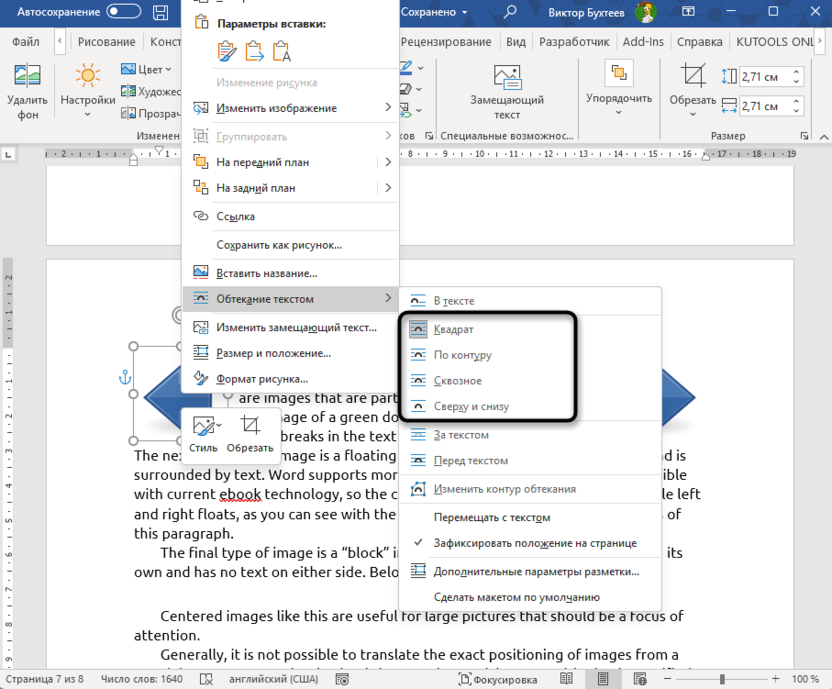Select the Ссылка menu entry
Image resolution: width=832 pixels, height=689 pixels.
(x=290, y=217)
